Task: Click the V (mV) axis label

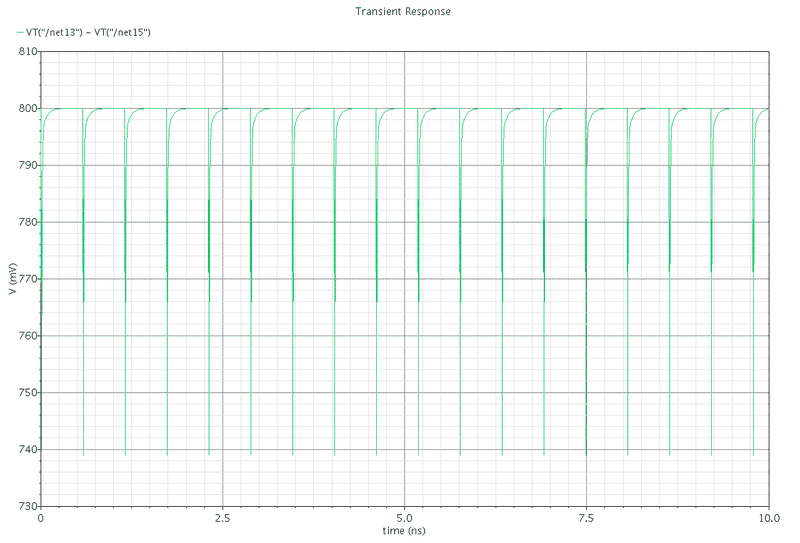Action: [x=13, y=279]
